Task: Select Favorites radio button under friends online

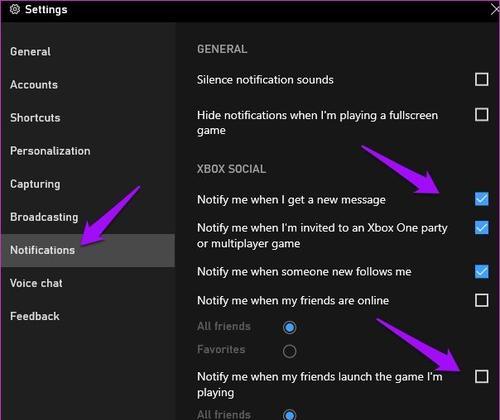Action: click(289, 351)
